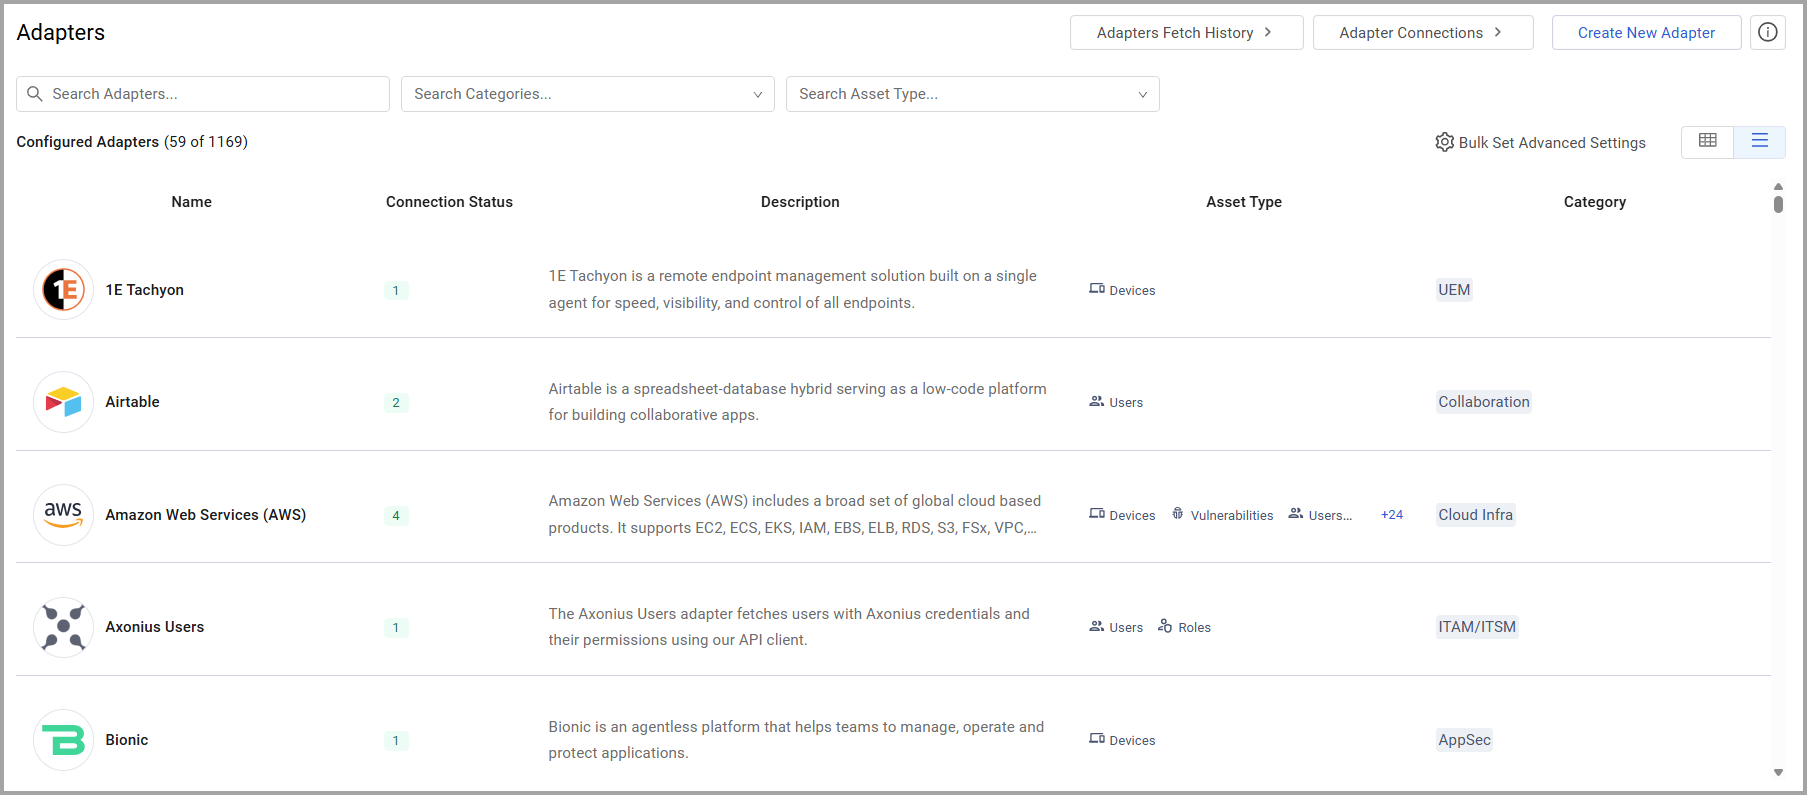Screen dimensions: 1807x795
Task: Click Bionic connection count badge
Action: click(x=396, y=740)
